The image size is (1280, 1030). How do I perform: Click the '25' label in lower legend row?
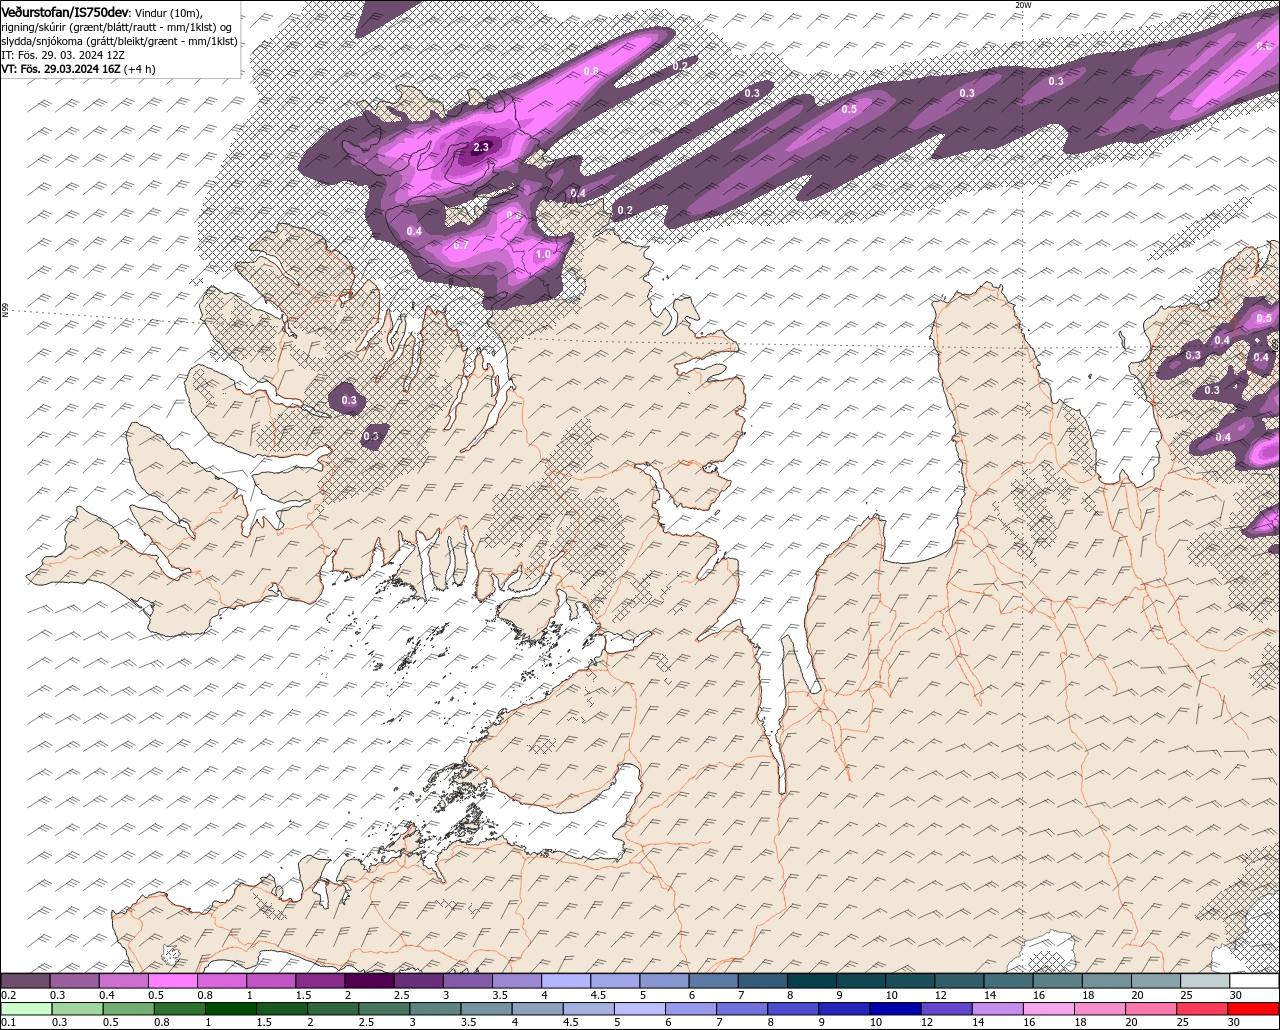point(1181,1022)
